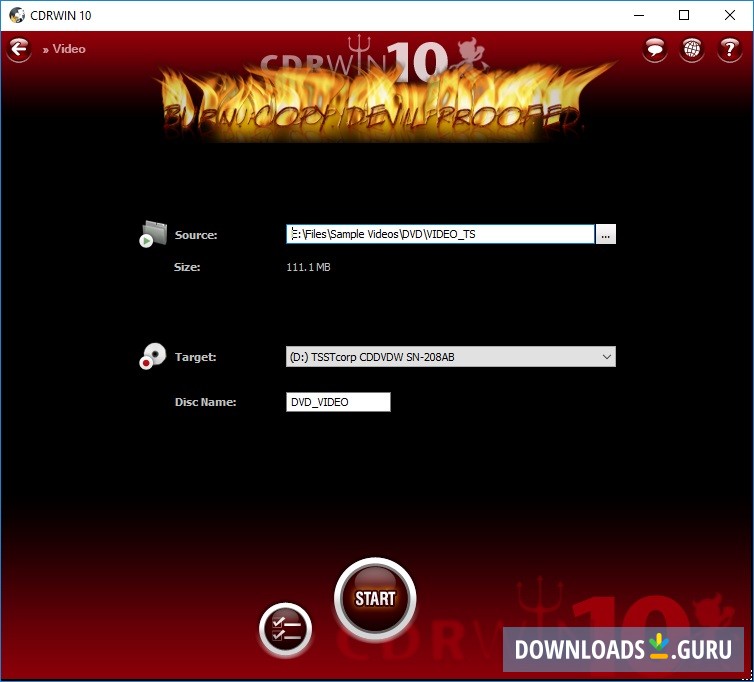This screenshot has width=754, height=682.
Task: Start burning with the START button
Action: [x=375, y=599]
